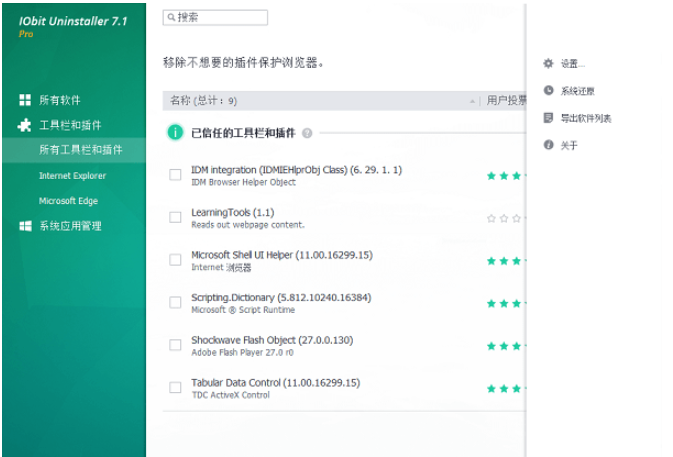The height and width of the screenshot is (457, 673).
Task: Check the IDM integration checkbox
Action: click(175, 175)
